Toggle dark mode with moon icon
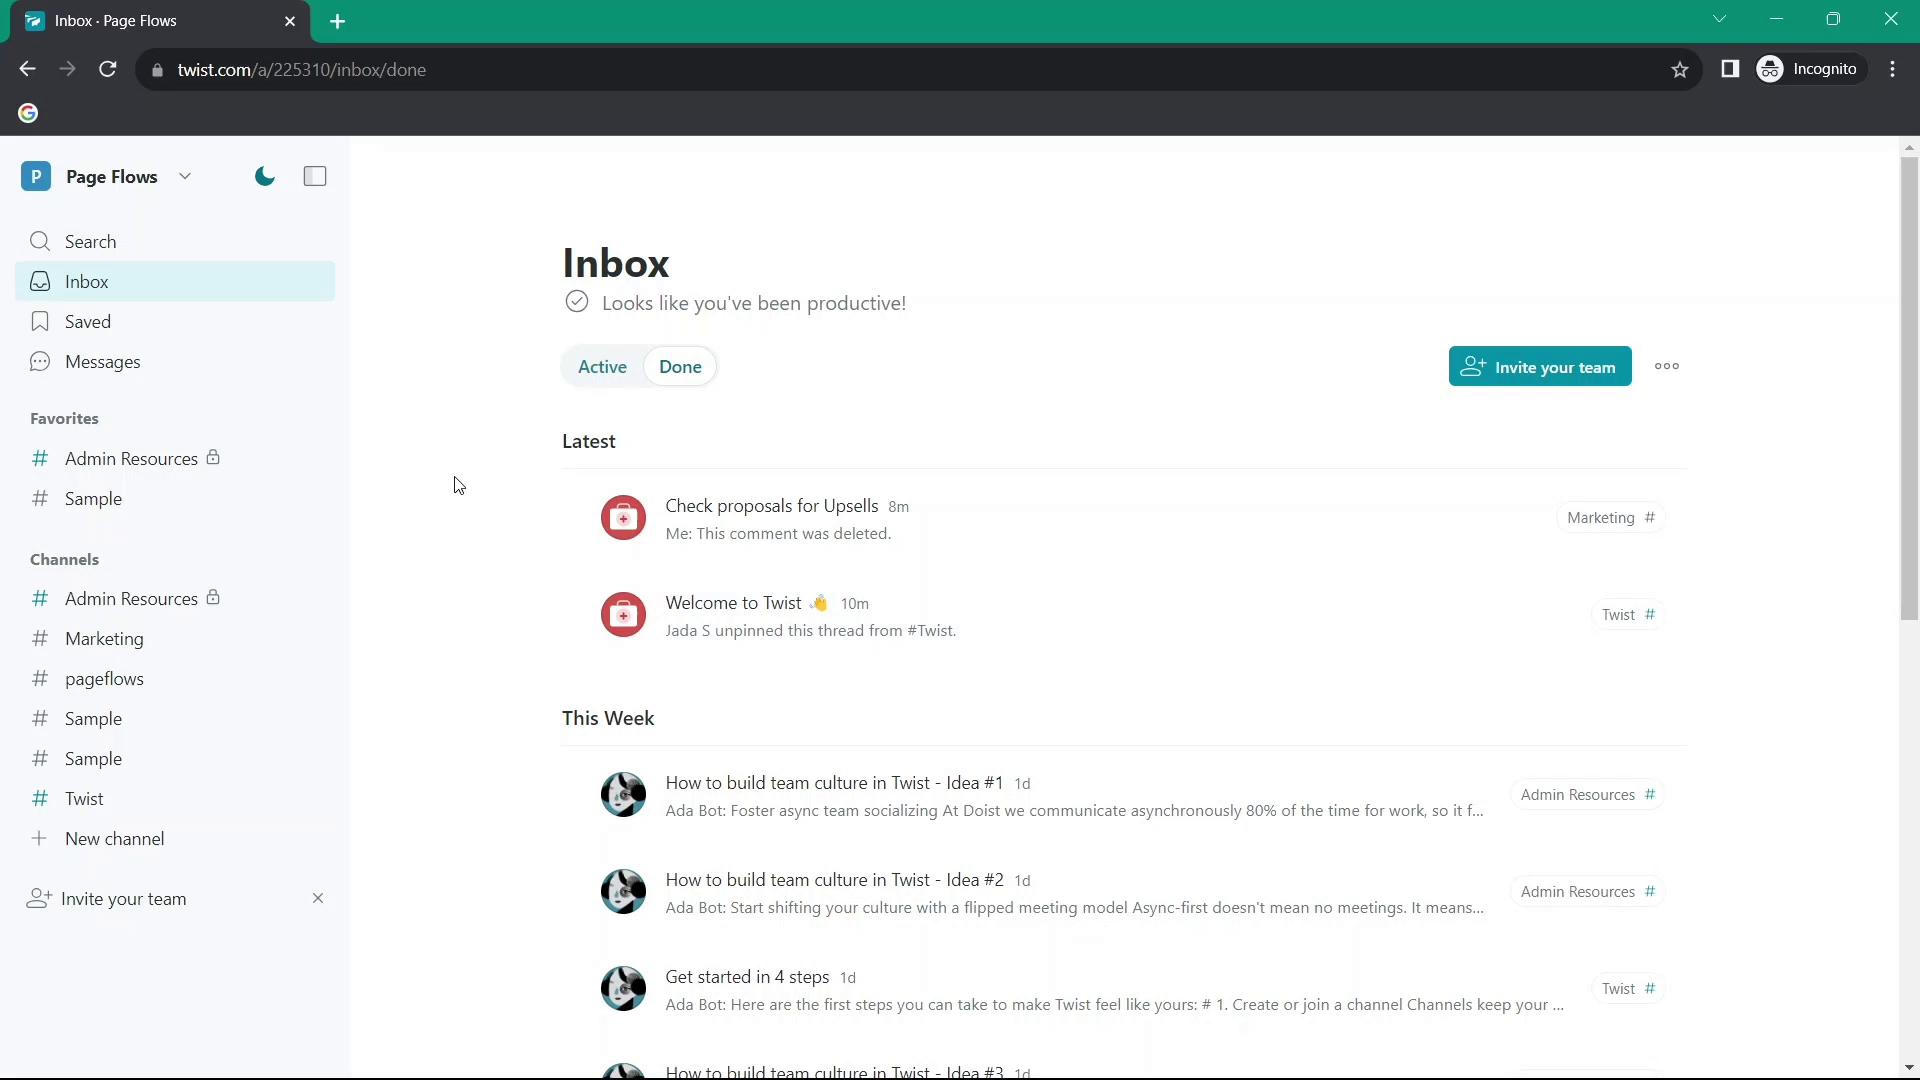The width and height of the screenshot is (1920, 1080). click(x=264, y=177)
